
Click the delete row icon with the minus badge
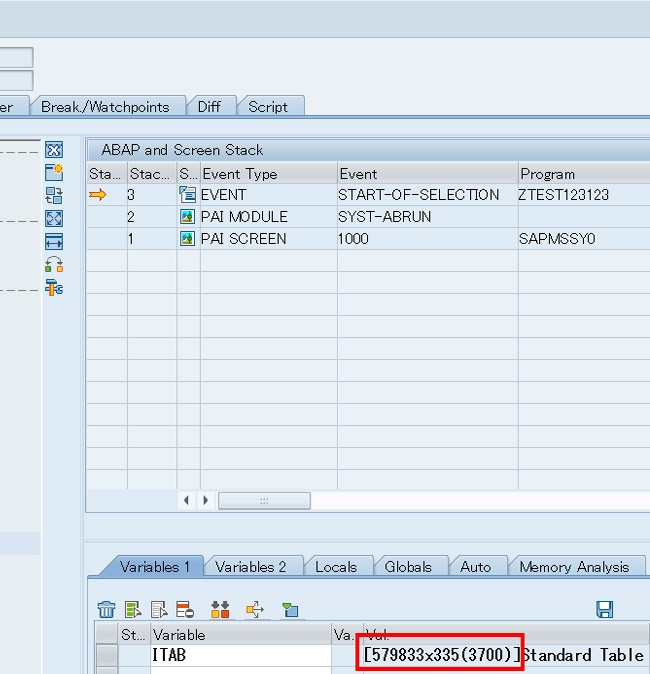(x=185, y=610)
